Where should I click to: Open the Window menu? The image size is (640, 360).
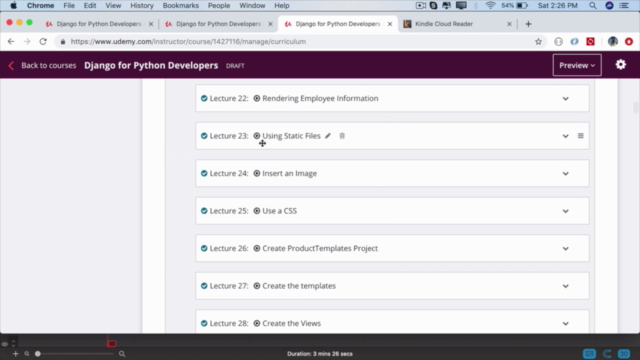[x=252, y=6]
